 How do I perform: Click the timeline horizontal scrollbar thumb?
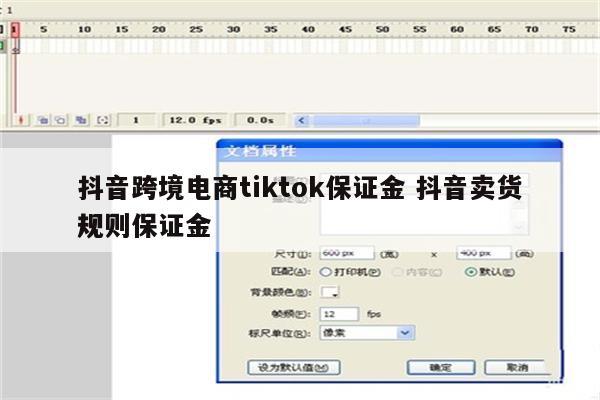tap(366, 121)
